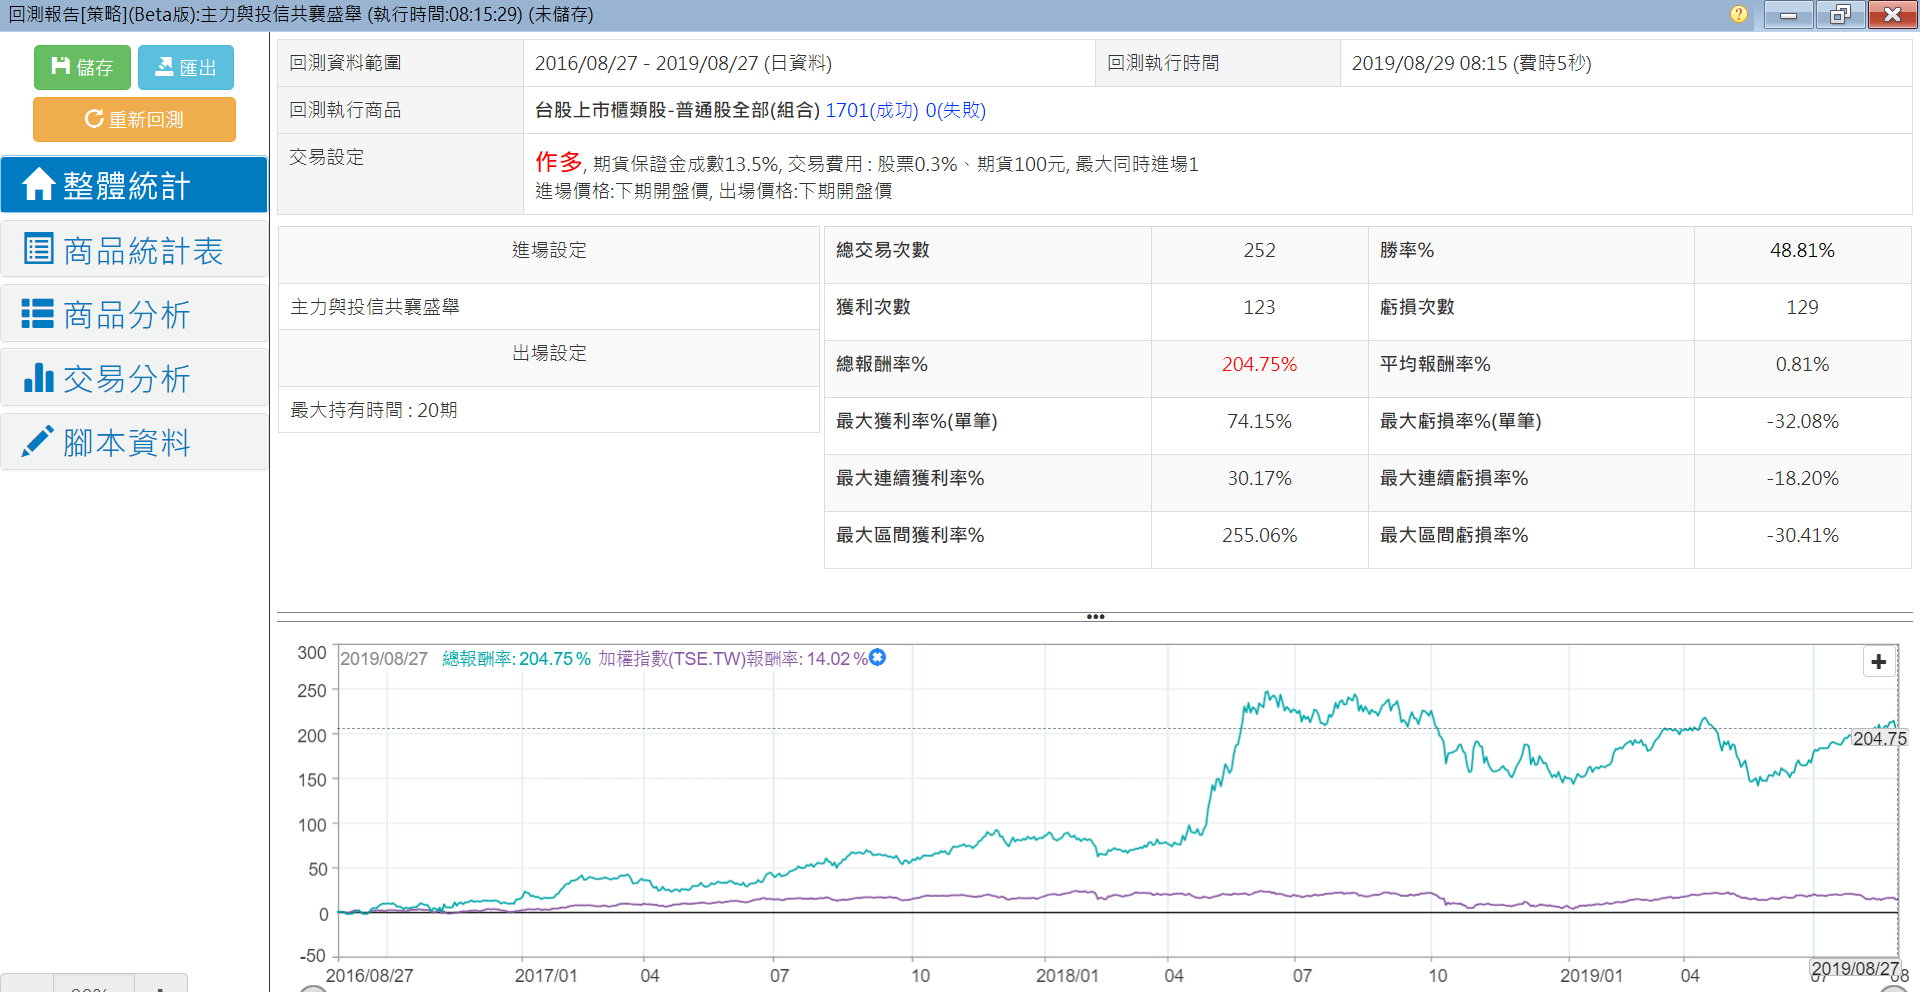Click the 2019/08/27 date marker on chart axis
The image size is (1920, 992).
[1853, 968]
